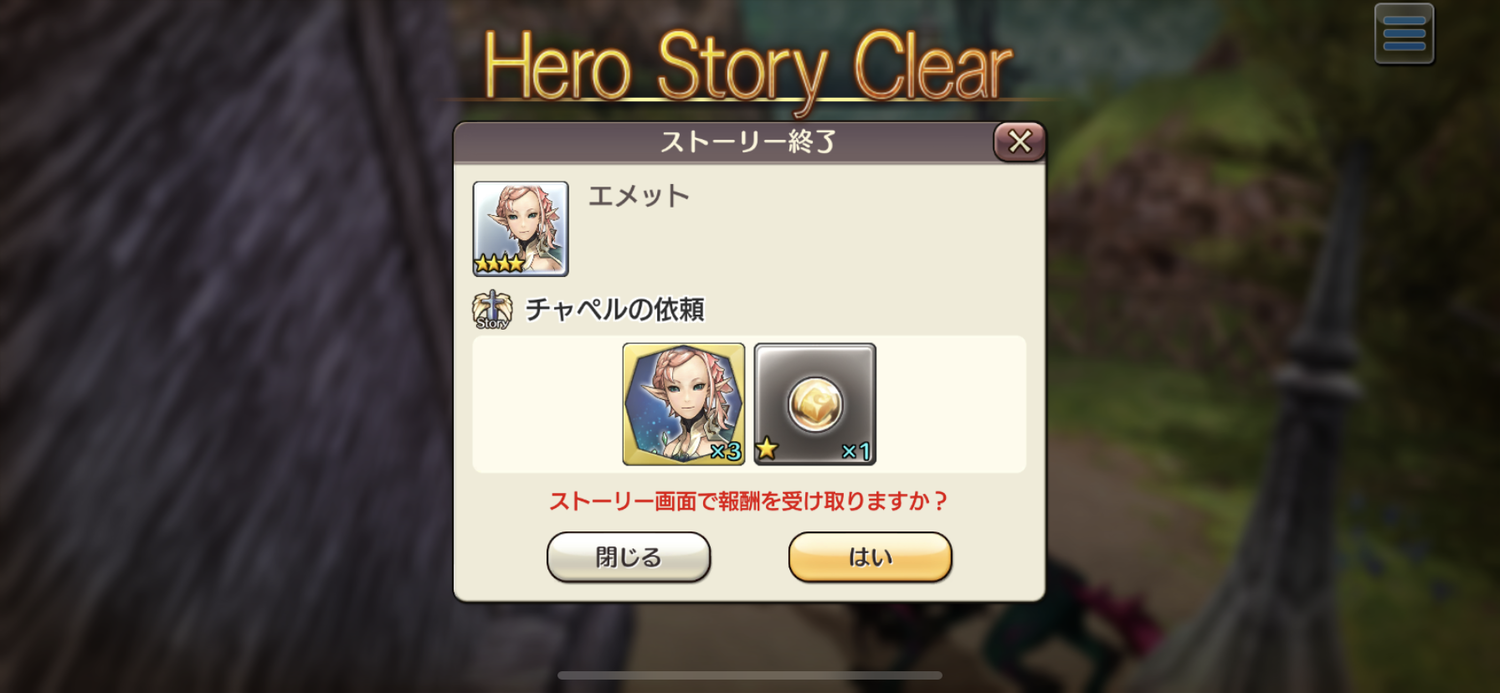Click the Story sword icon
This screenshot has width=1500, height=693.
(x=491, y=310)
